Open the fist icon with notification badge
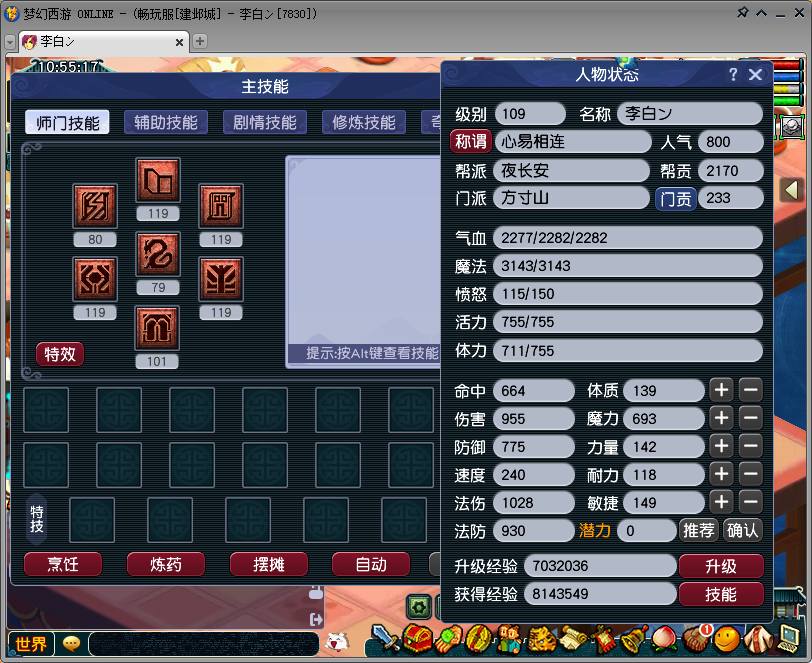The width and height of the screenshot is (812, 663). (696, 638)
